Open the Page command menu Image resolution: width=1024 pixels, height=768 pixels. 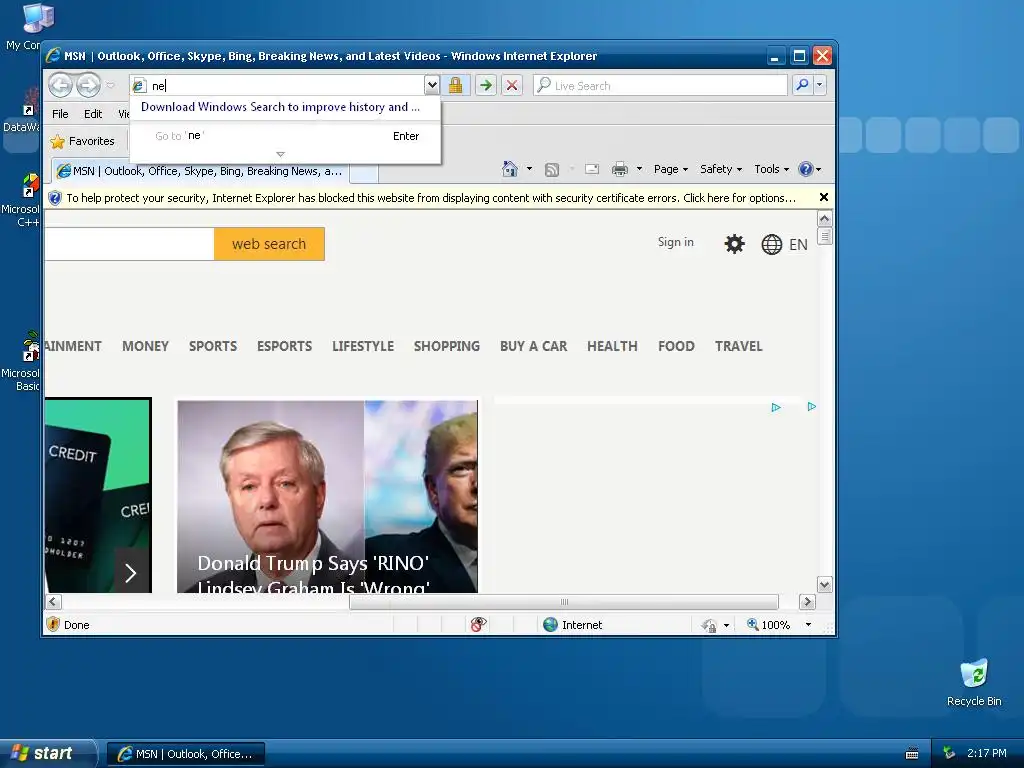671,169
